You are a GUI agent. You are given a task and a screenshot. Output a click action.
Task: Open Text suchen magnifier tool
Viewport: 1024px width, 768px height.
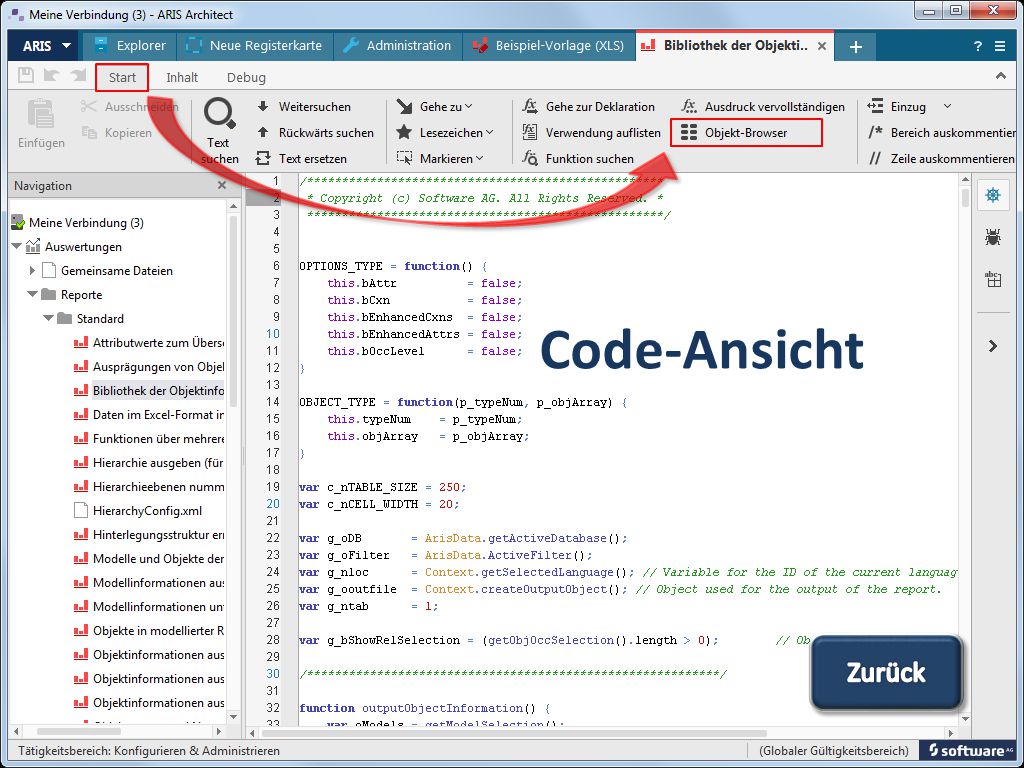[x=219, y=131]
